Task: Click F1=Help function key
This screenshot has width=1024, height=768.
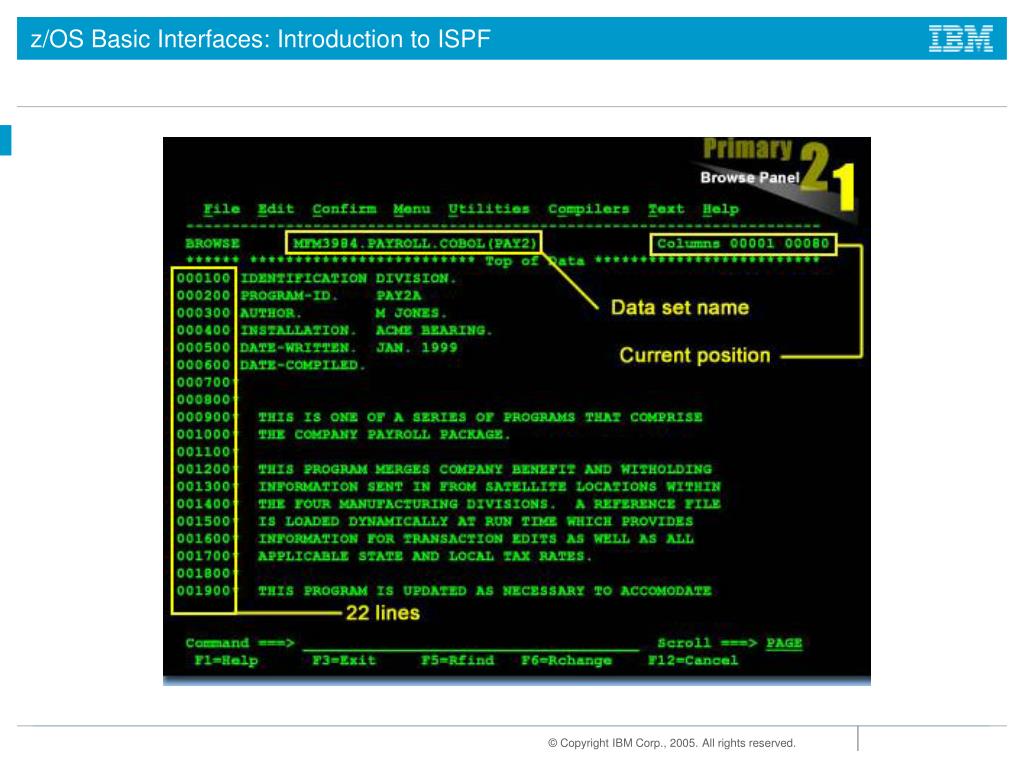Action: point(226,660)
